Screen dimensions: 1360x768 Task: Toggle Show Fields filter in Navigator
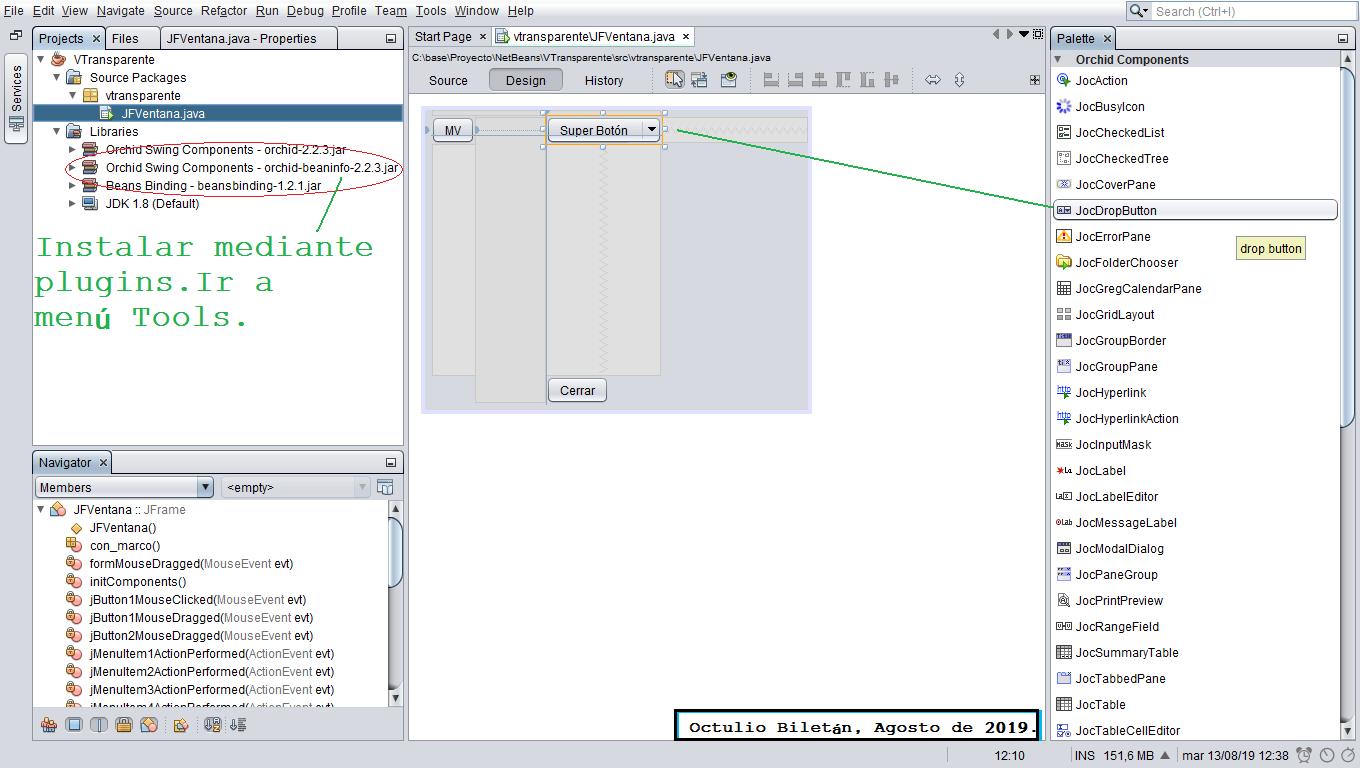[74, 725]
